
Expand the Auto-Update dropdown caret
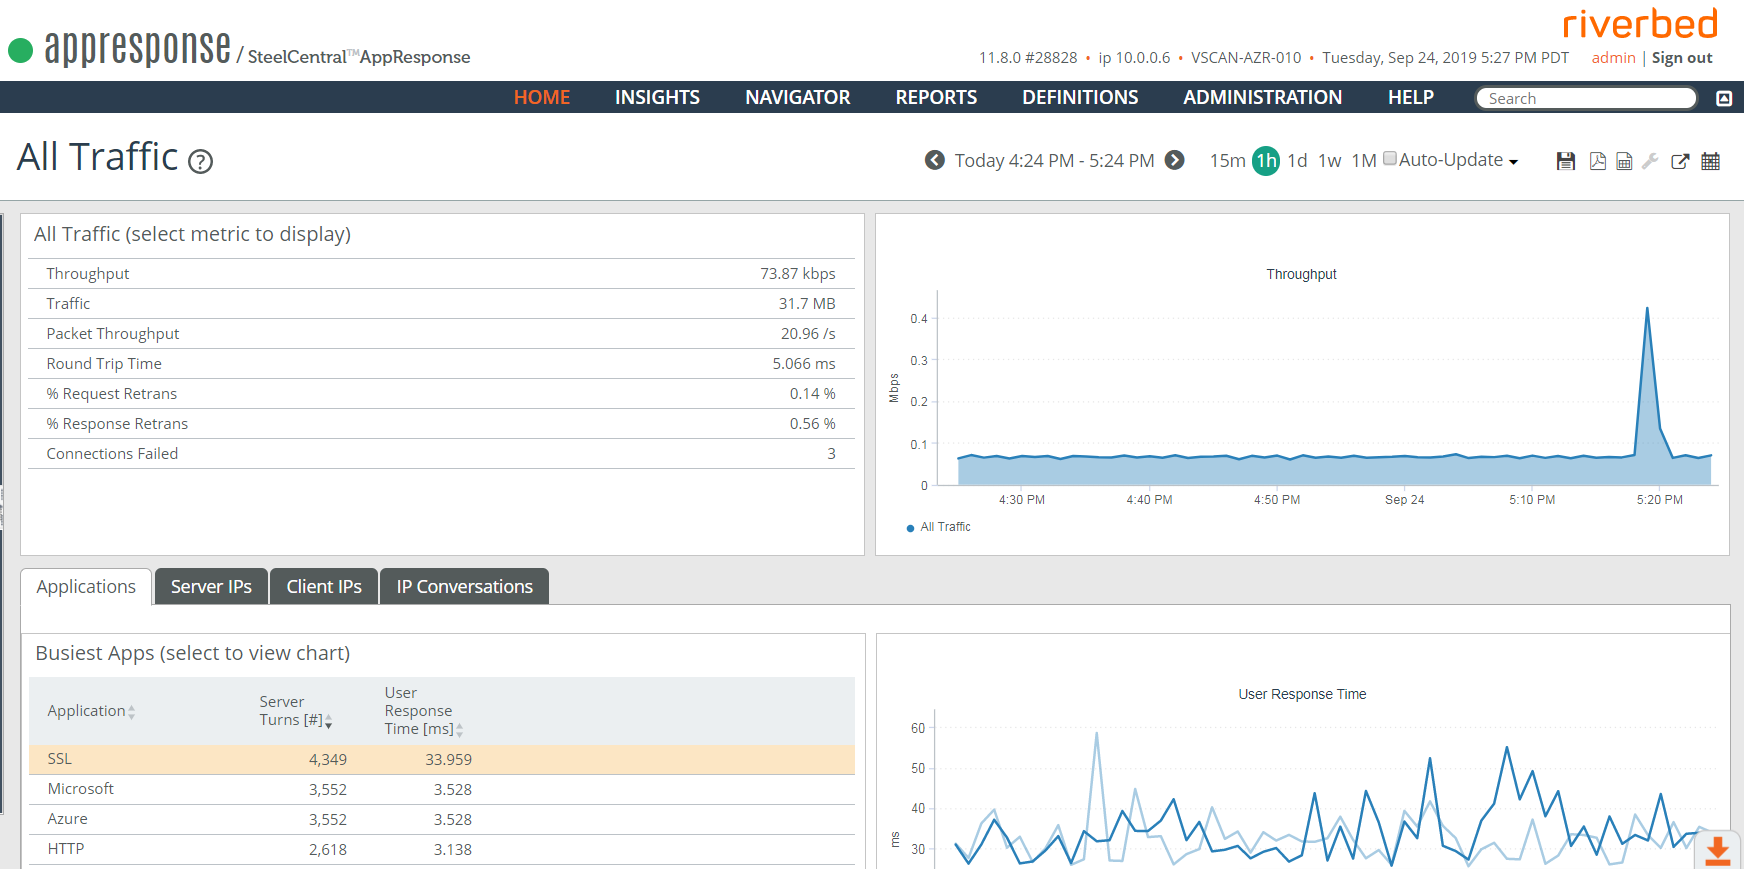coord(1513,162)
